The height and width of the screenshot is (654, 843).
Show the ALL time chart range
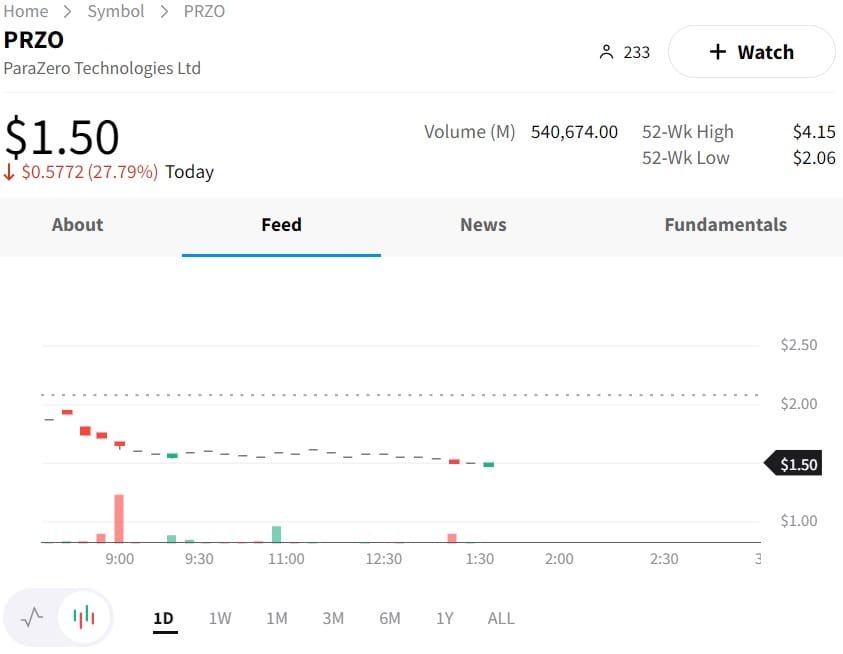tap(501, 618)
